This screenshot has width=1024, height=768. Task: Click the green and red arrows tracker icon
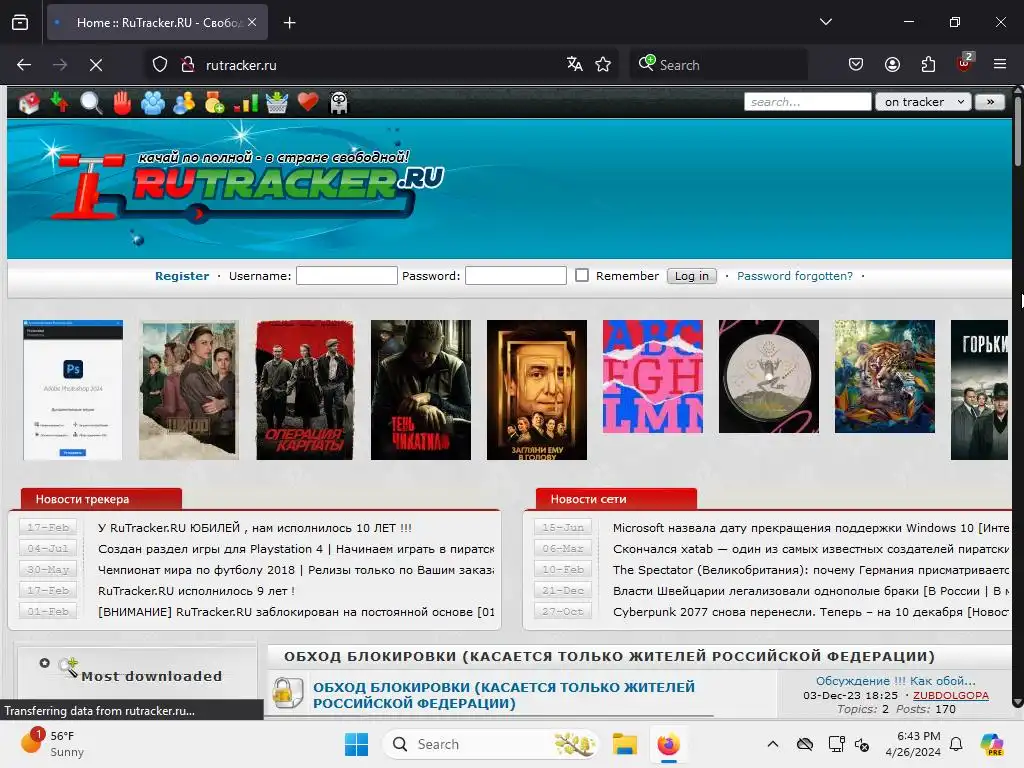60,103
